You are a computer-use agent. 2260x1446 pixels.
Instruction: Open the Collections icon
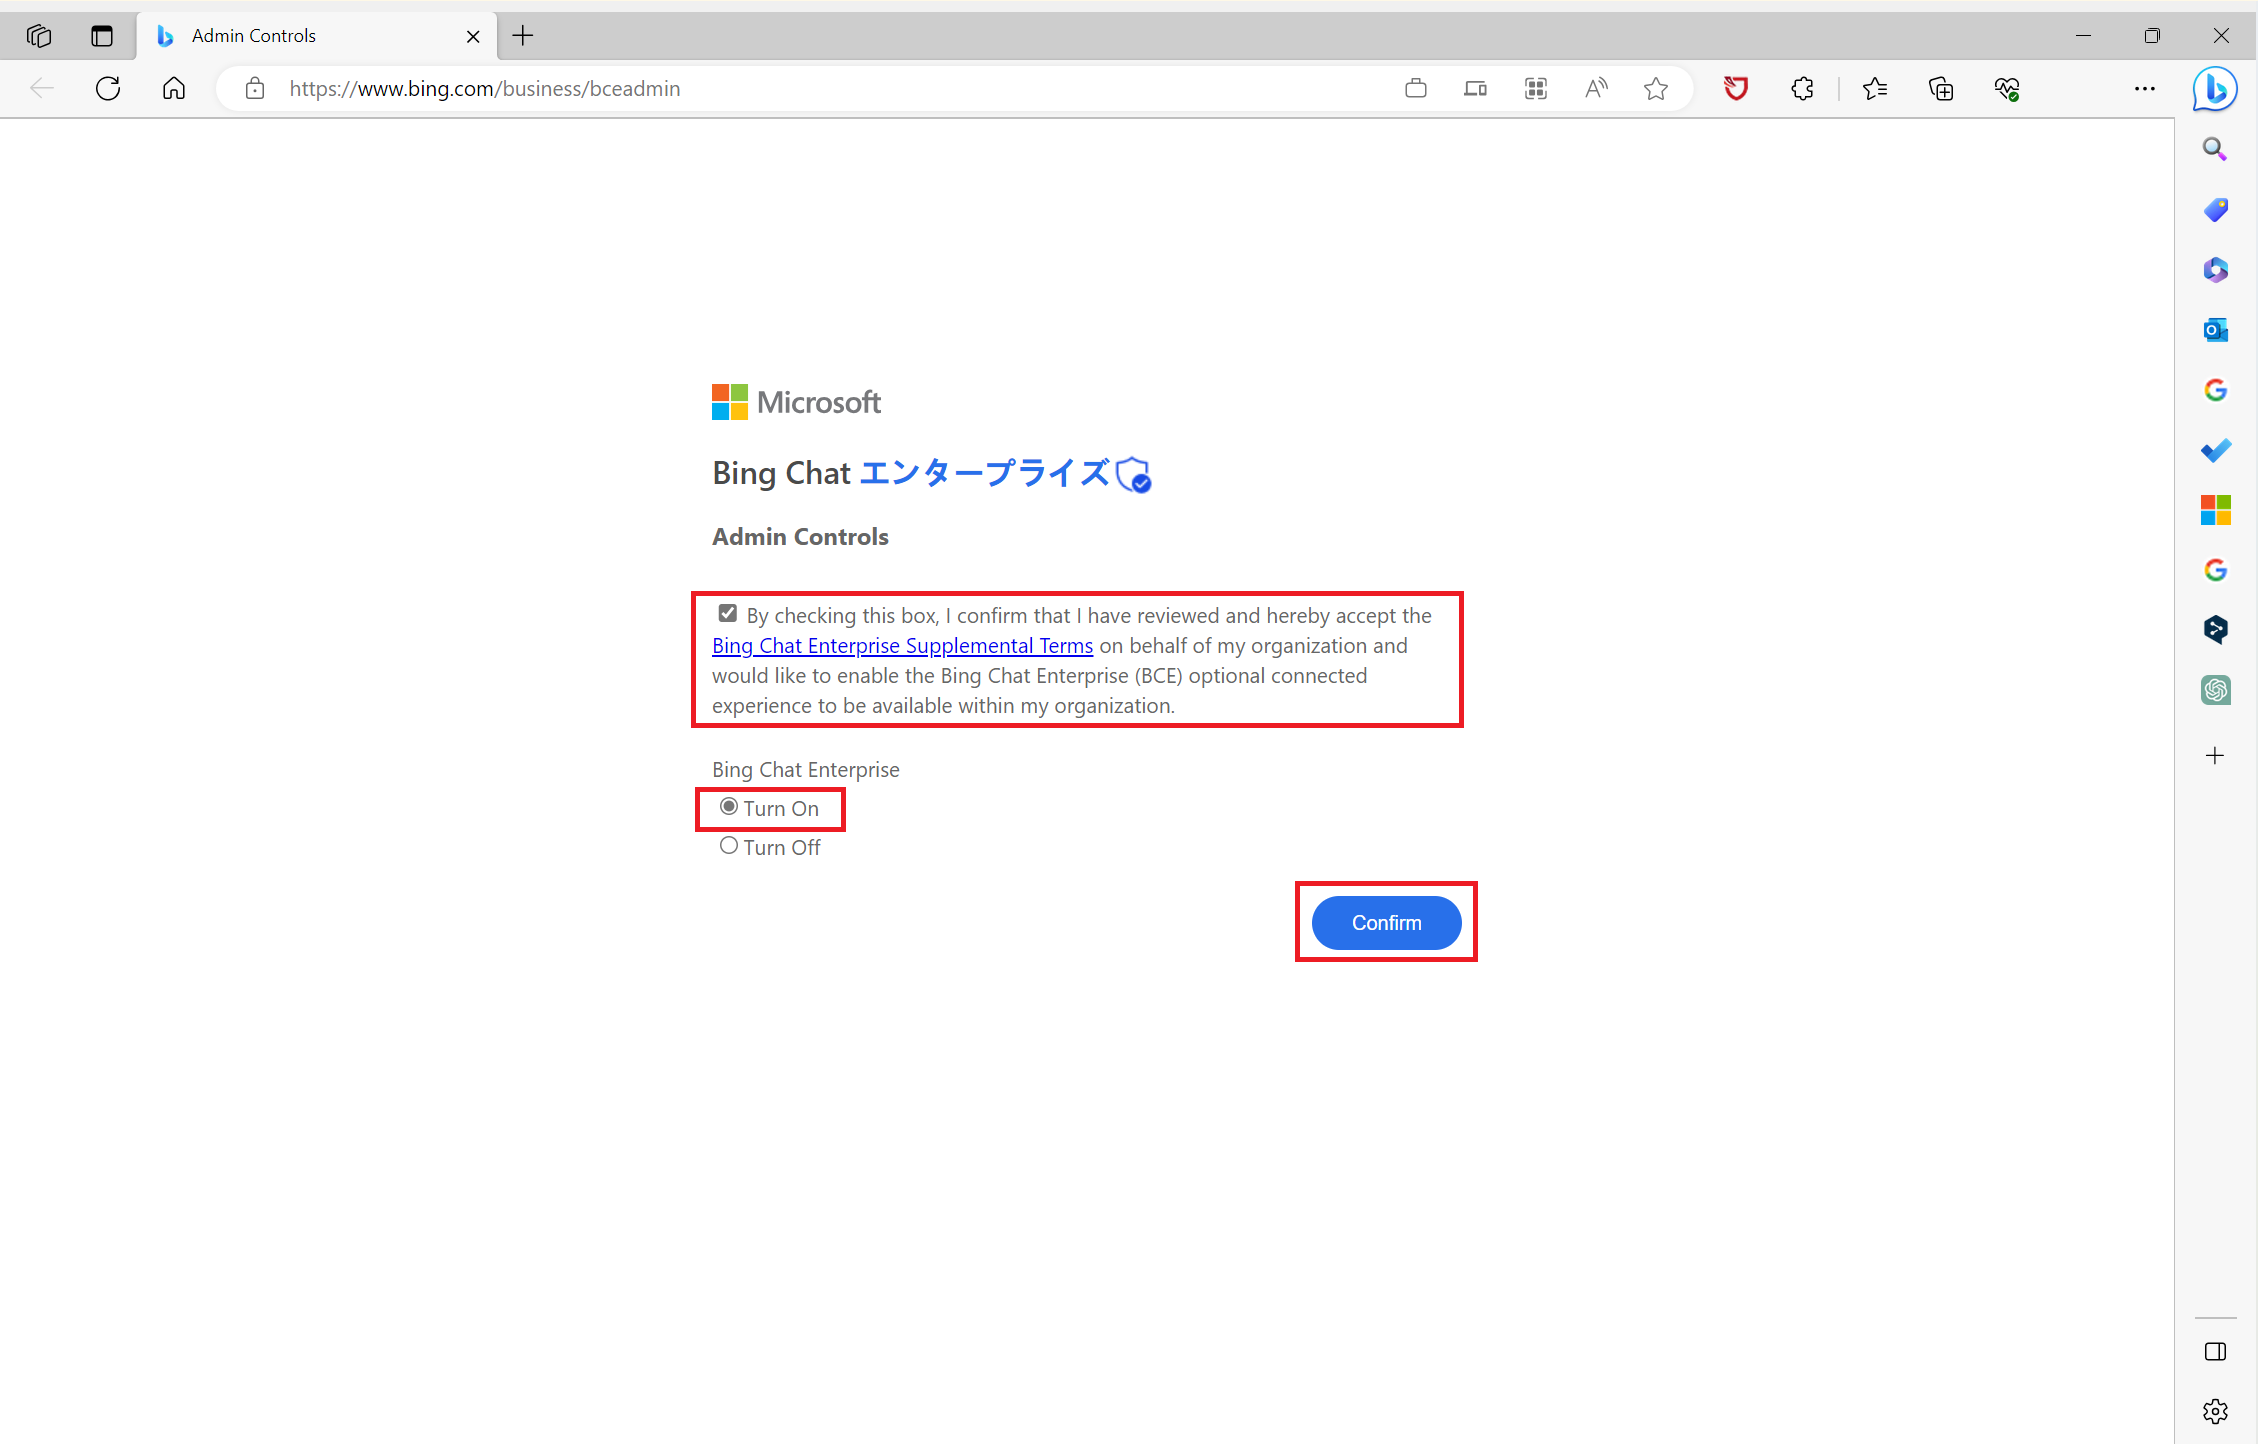click(1941, 88)
